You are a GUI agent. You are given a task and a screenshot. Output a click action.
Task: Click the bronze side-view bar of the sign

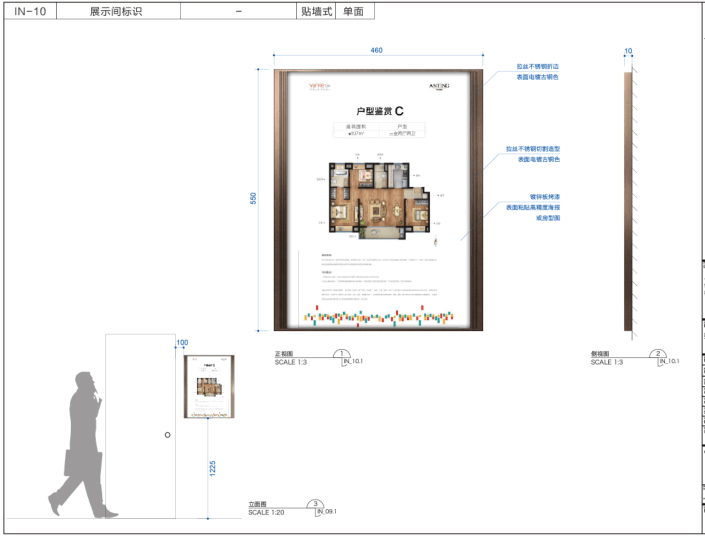point(628,201)
